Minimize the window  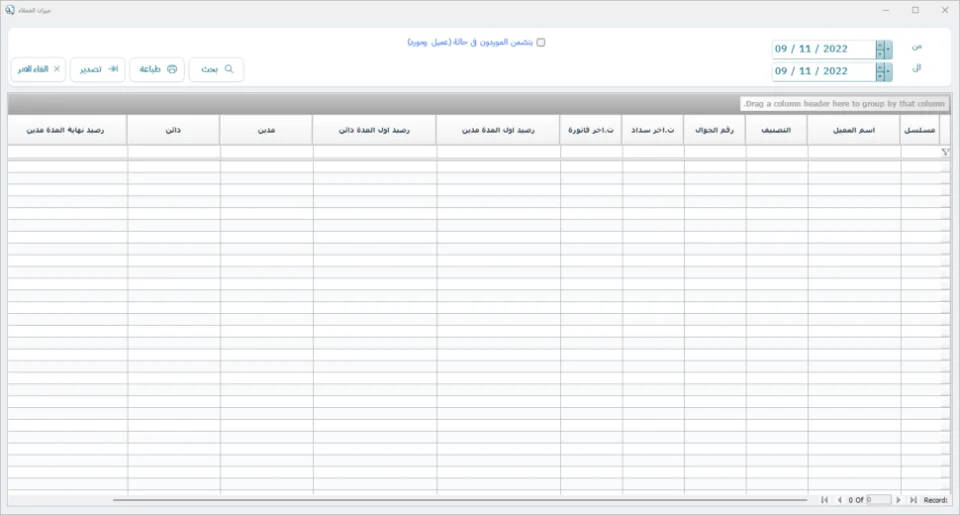(x=886, y=10)
